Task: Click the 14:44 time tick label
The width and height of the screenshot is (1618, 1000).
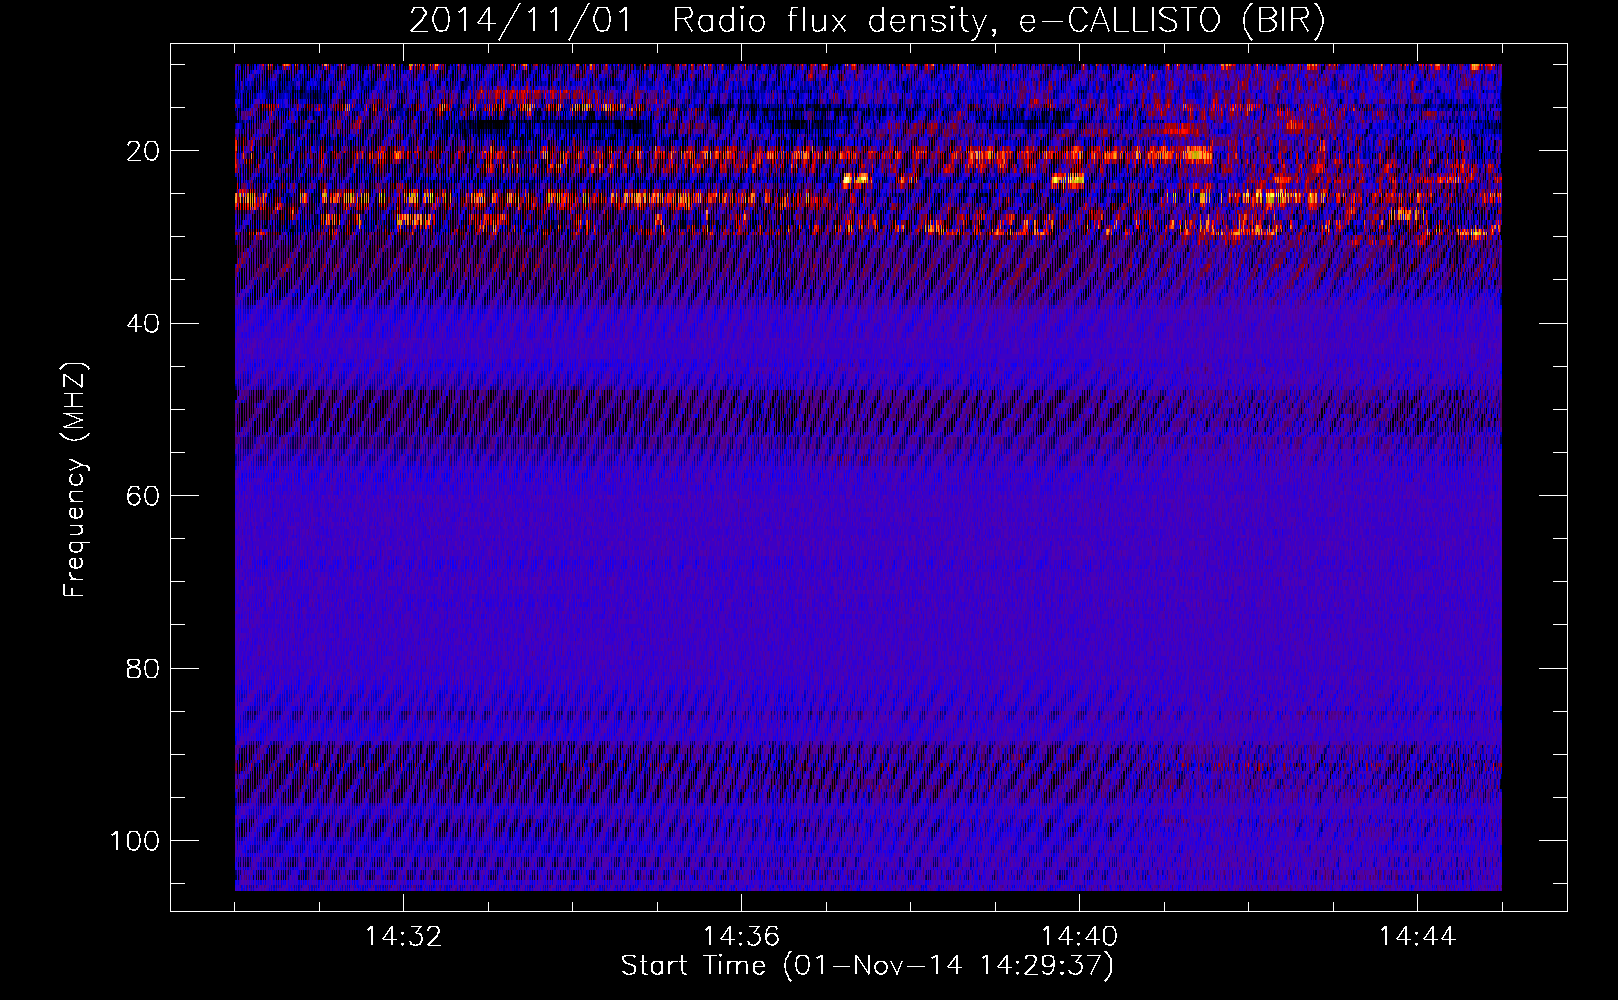Action: point(1417,937)
